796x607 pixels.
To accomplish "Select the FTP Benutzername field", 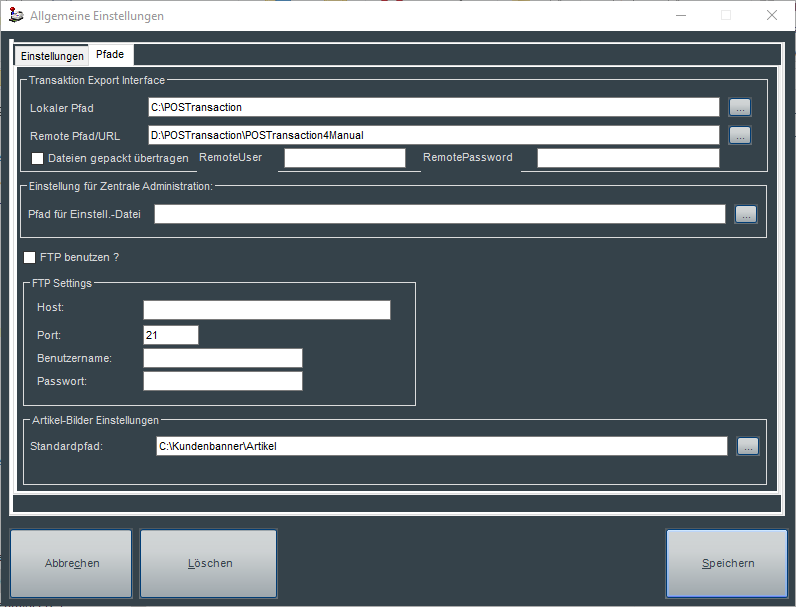I will point(222,358).
